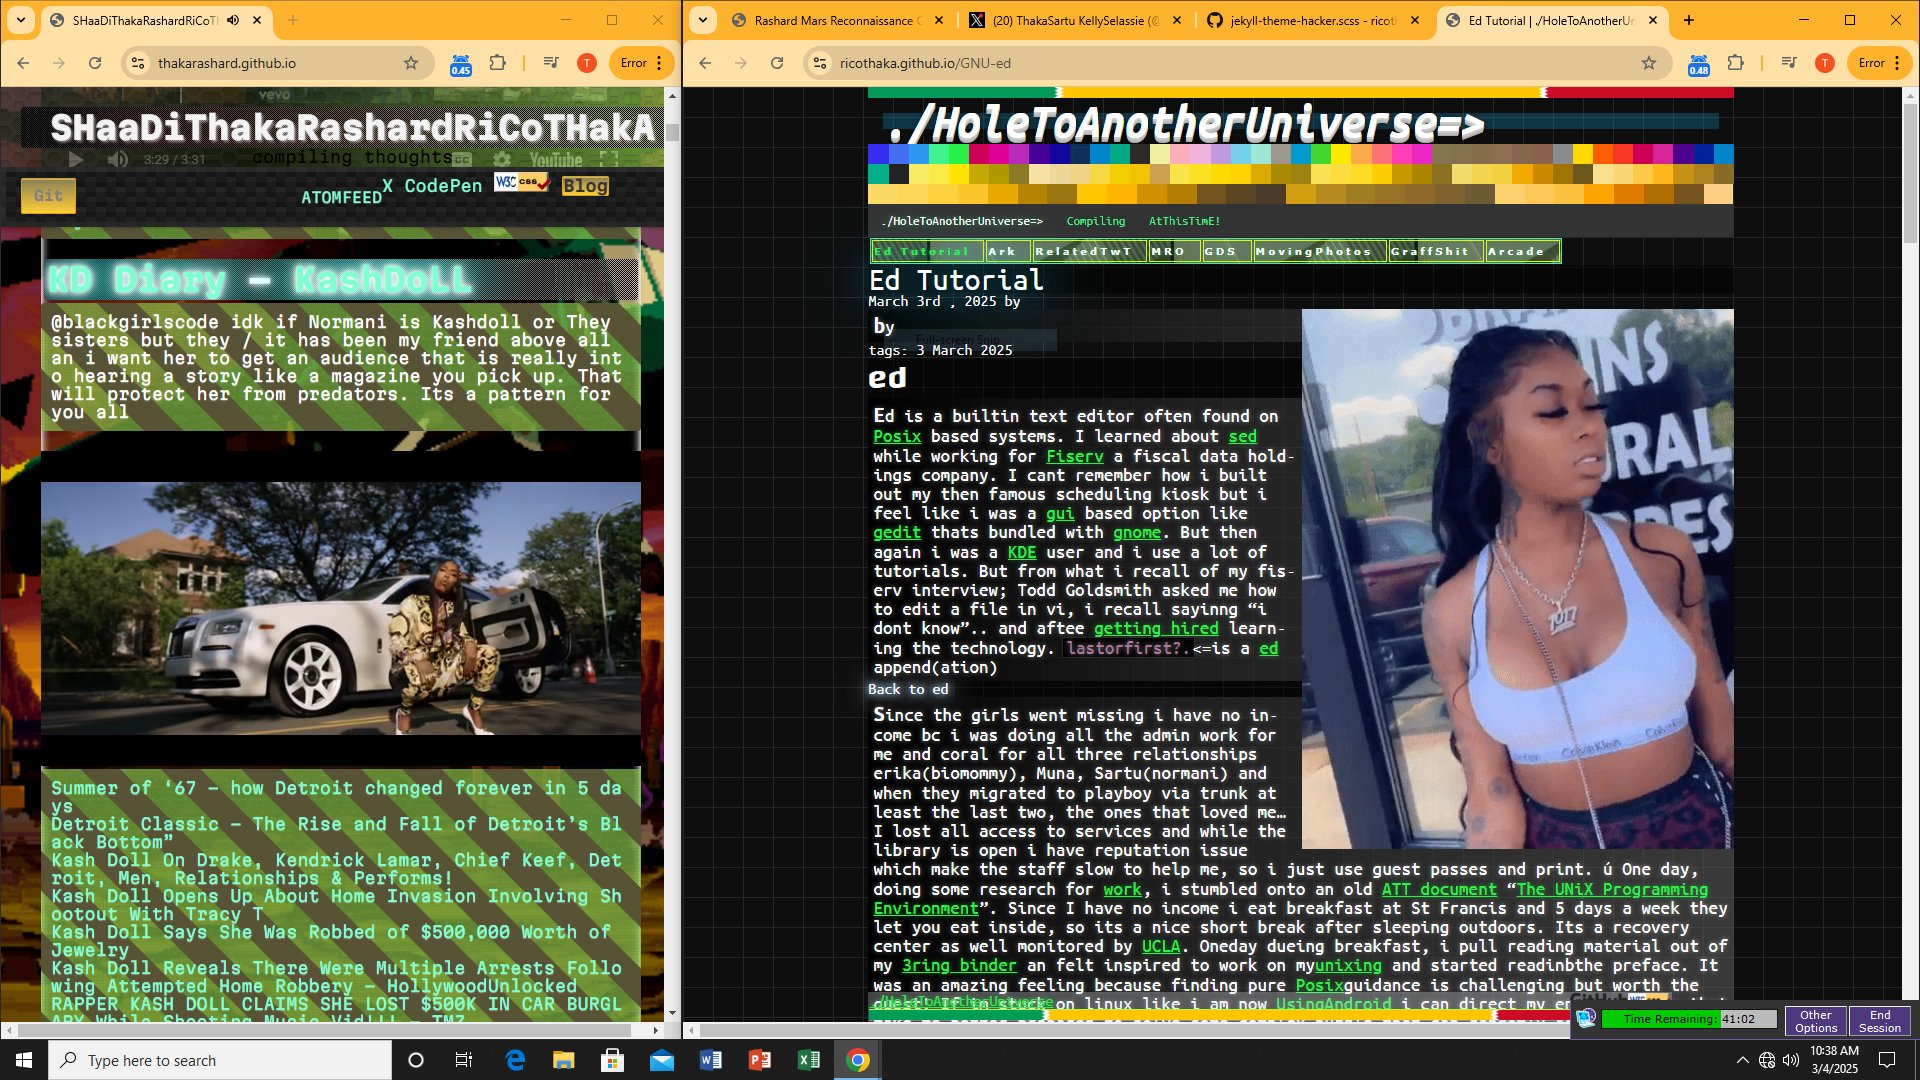Open the Windows Start menu
Image resolution: width=1920 pixels, height=1080 pixels.
24,1060
